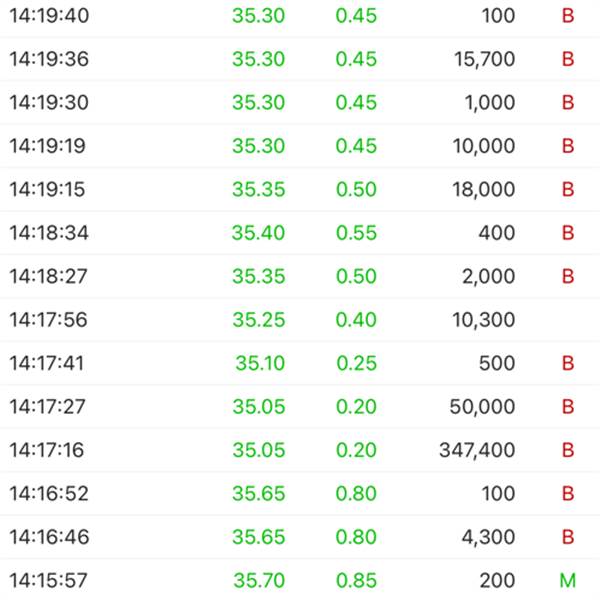Image resolution: width=600 pixels, height=600 pixels.
Task: Select the 14:18:27 timestamp row
Action: [x=300, y=276]
